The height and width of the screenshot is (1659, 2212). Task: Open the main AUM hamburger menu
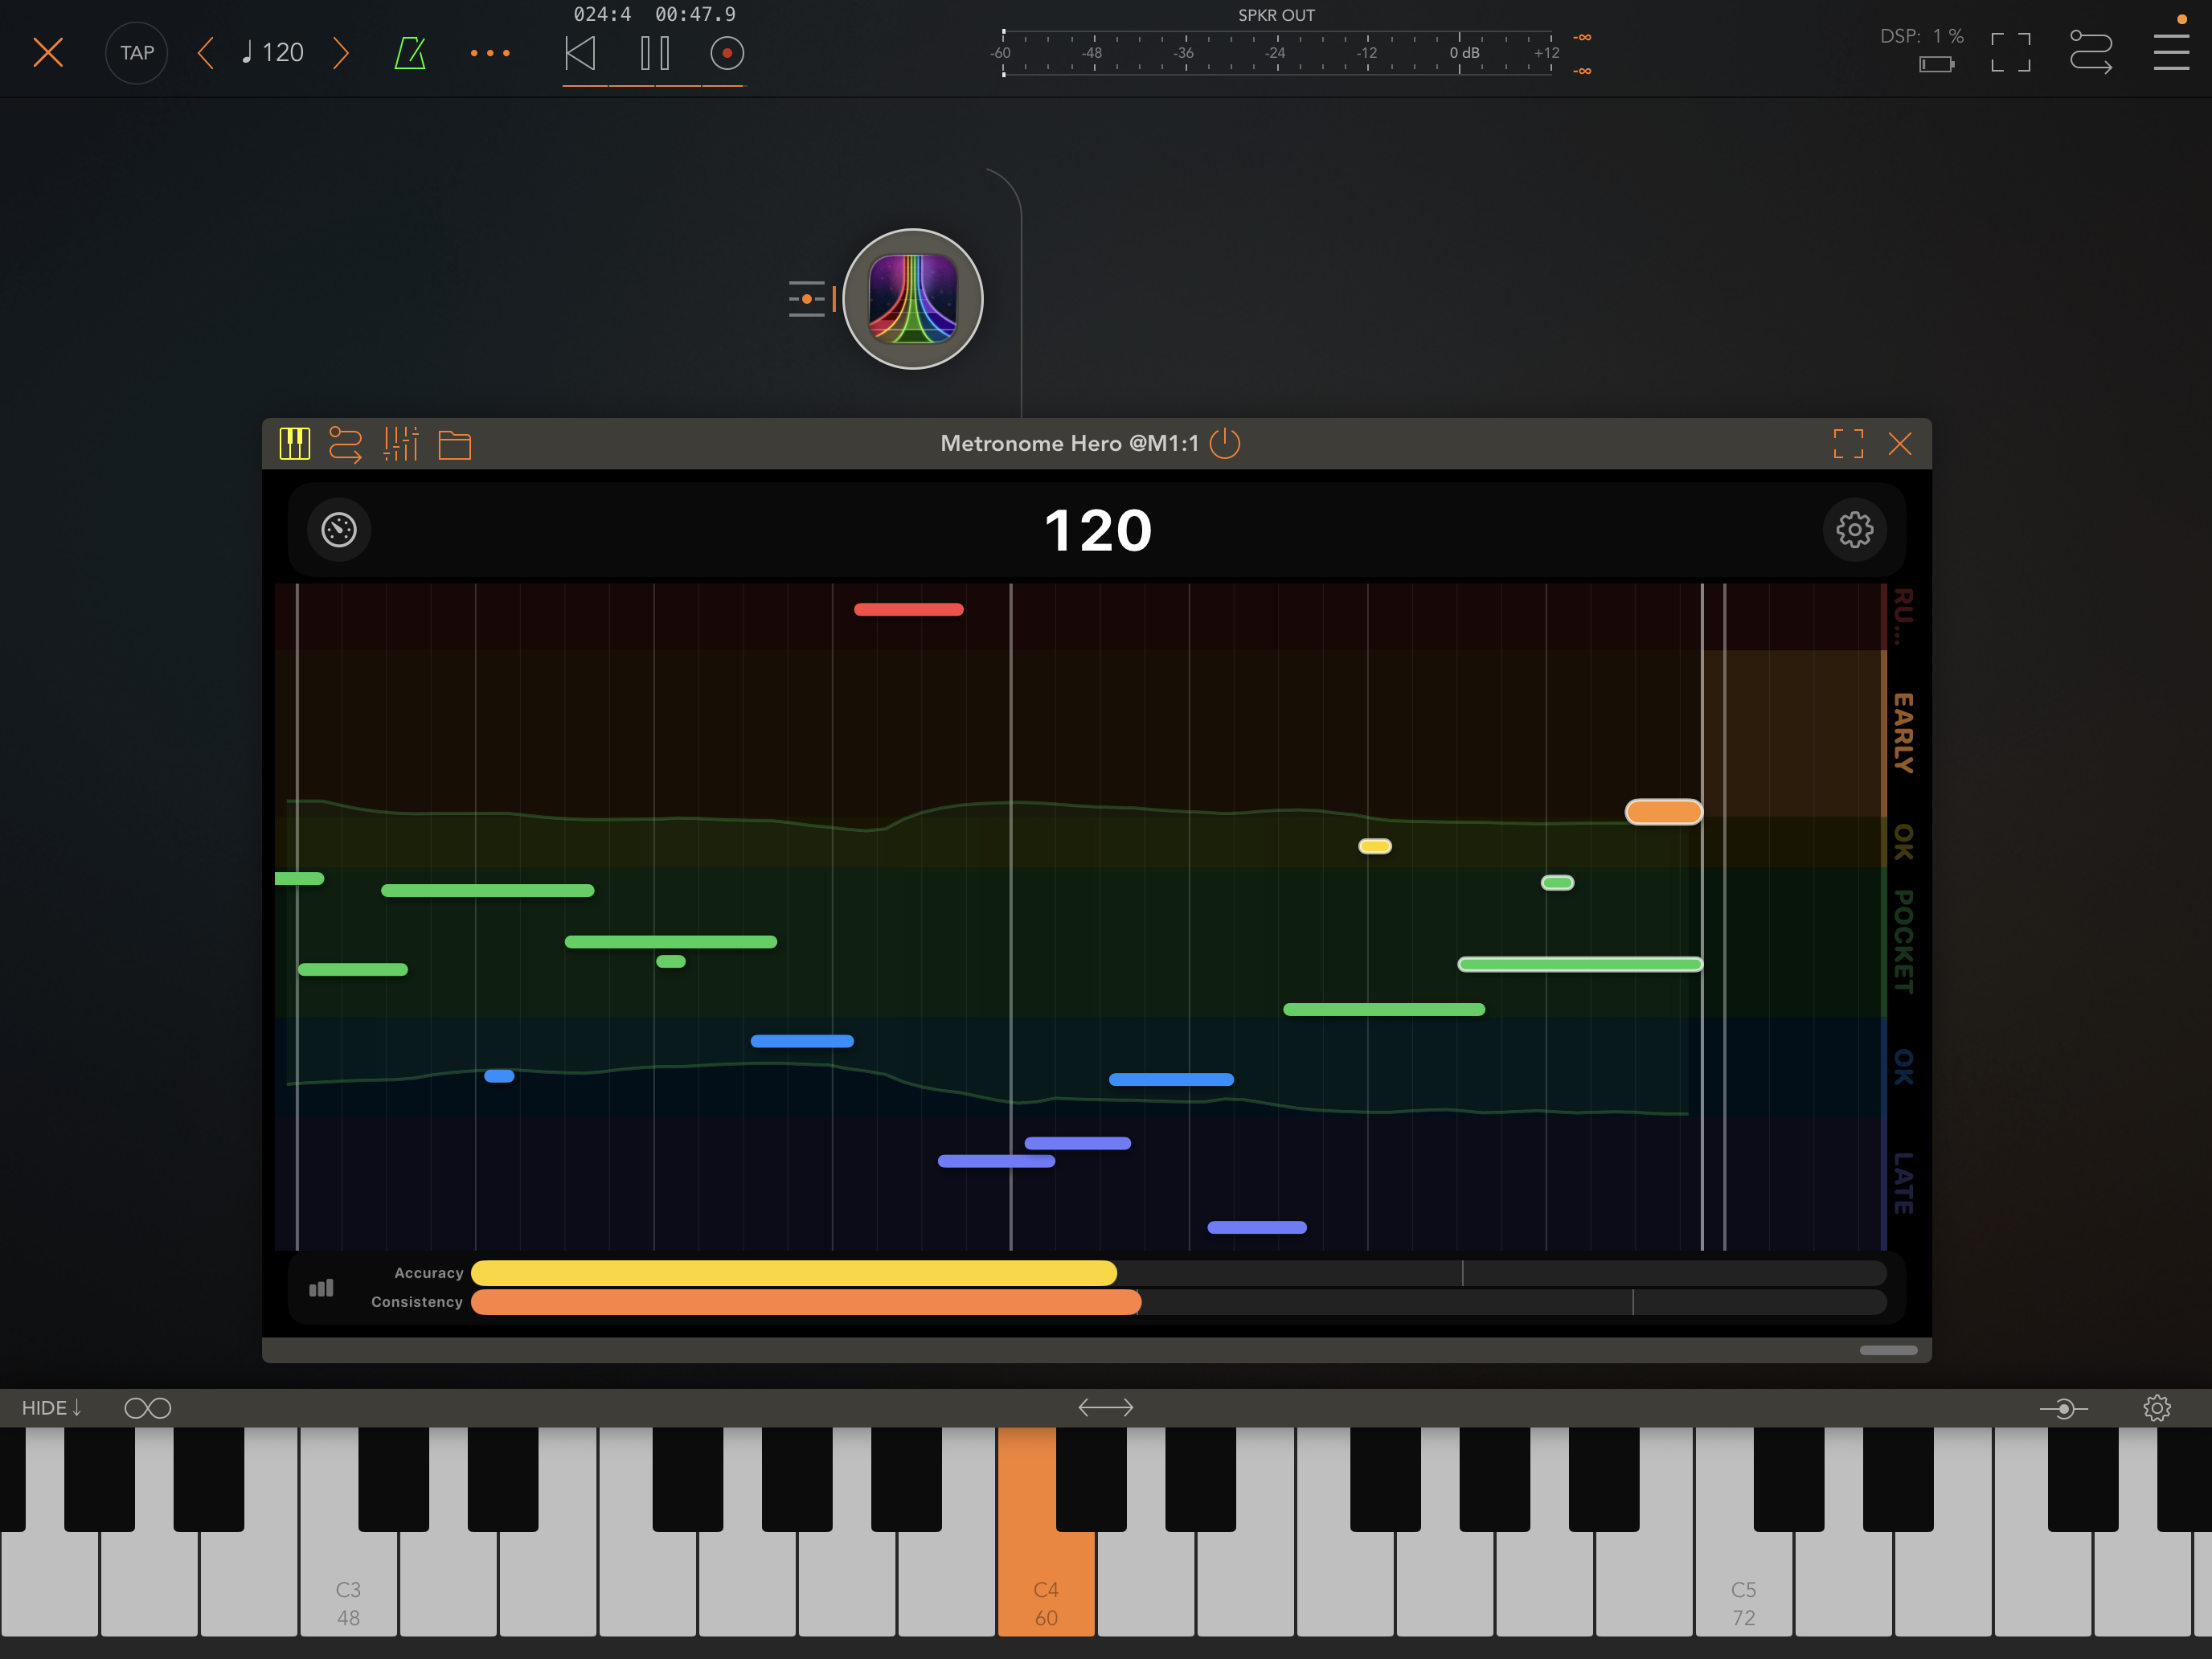[x=2170, y=52]
